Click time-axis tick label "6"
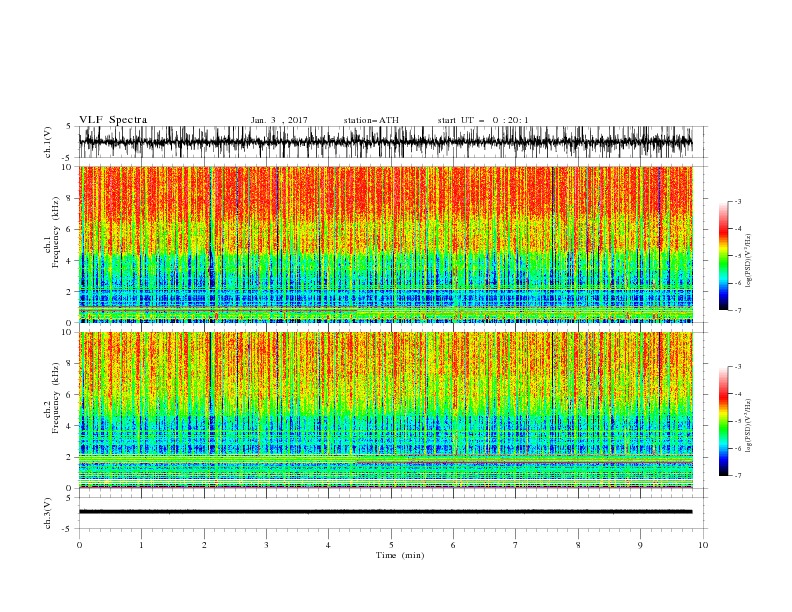Viewport: 792px width, 612px height. tap(453, 545)
